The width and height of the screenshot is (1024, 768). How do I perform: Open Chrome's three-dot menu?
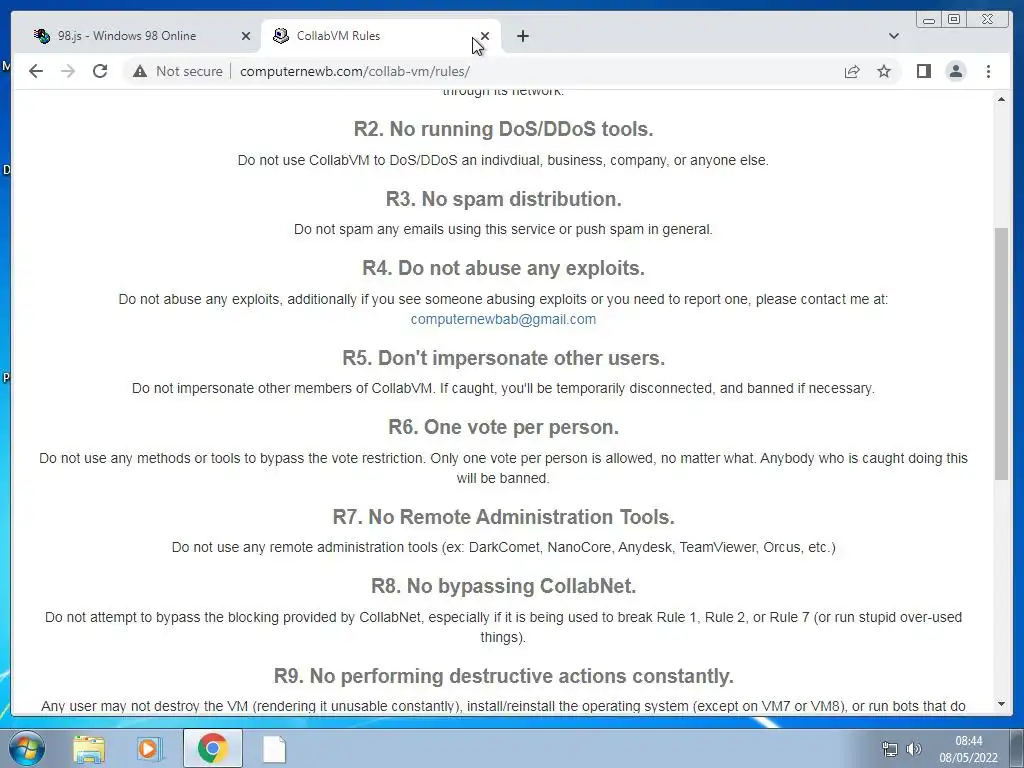988,71
